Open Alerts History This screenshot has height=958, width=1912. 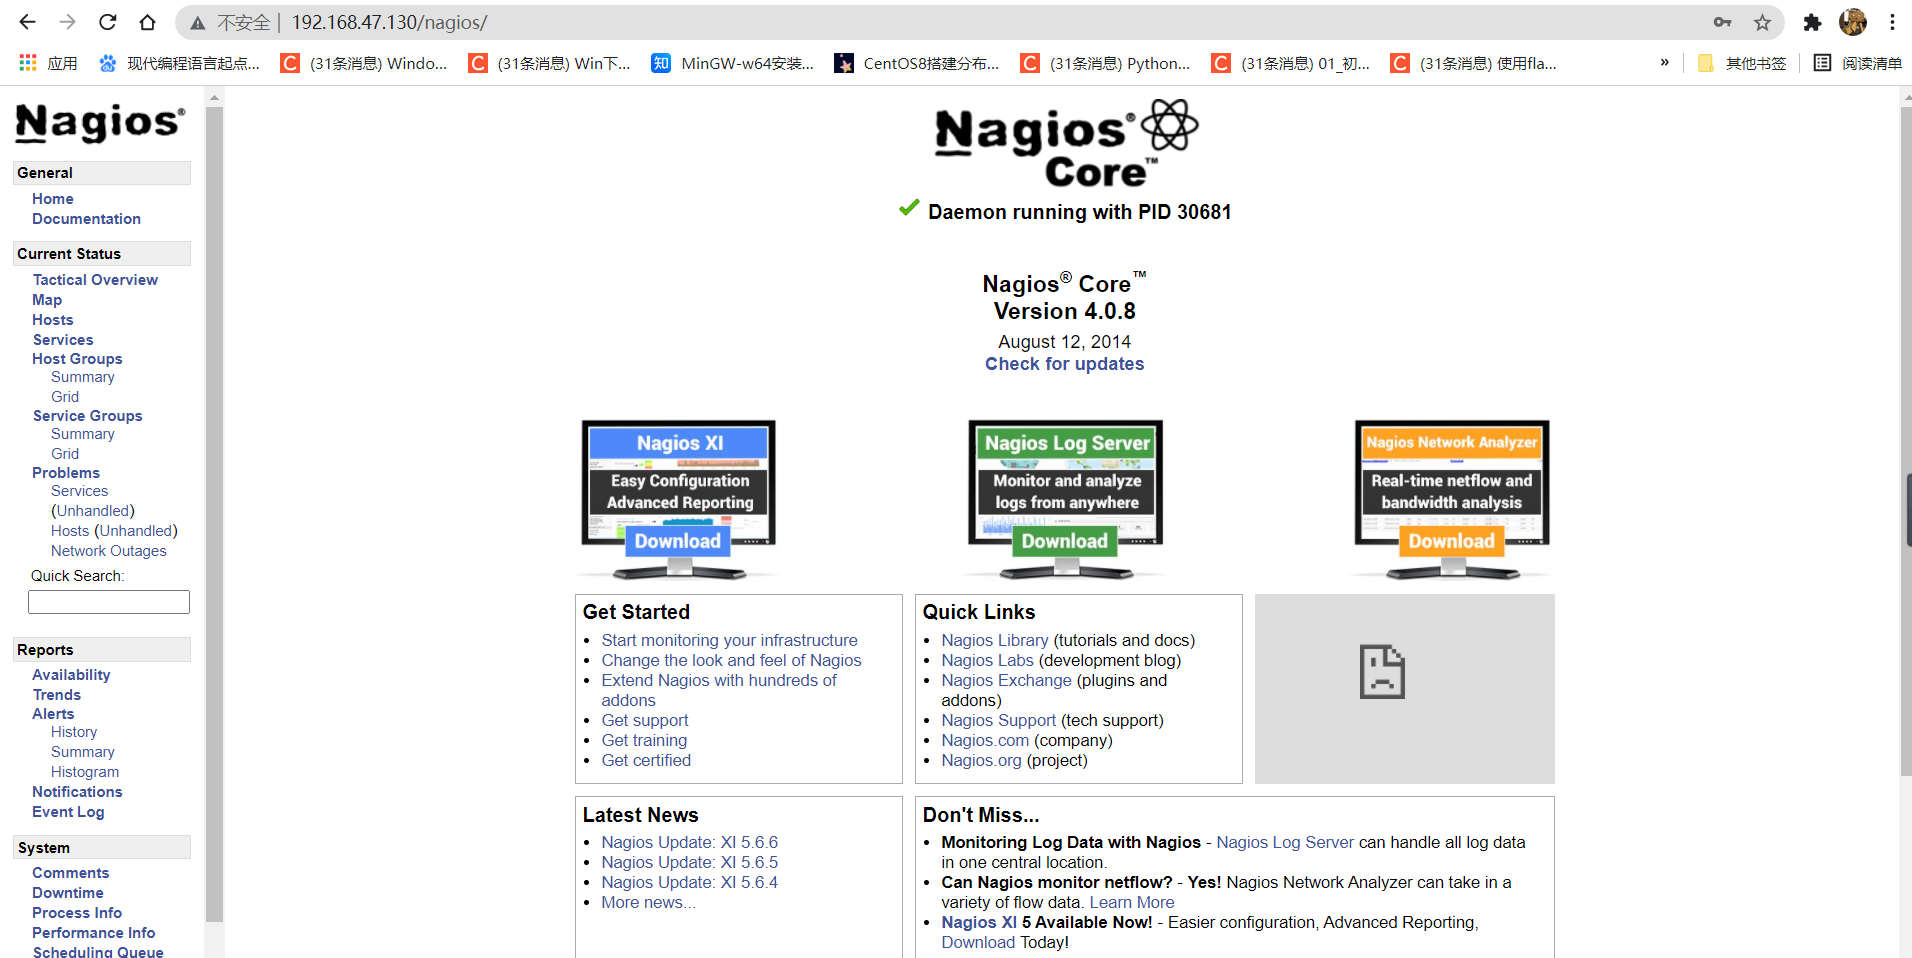(74, 732)
